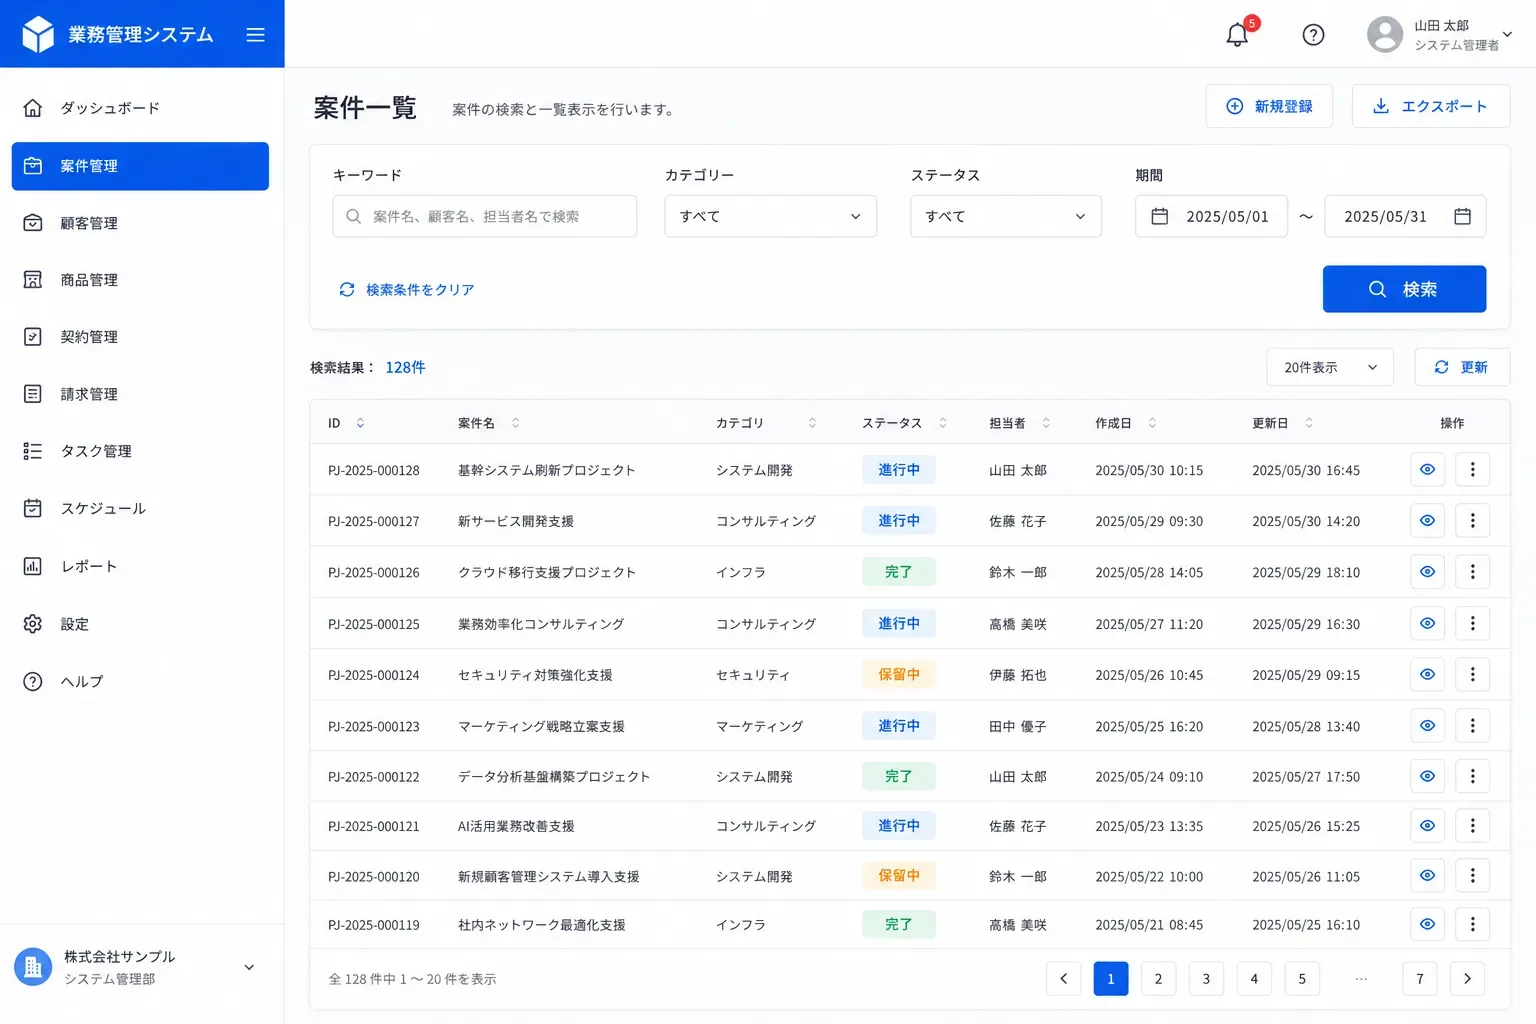Screen dimensions: 1536x1024
Task: Open レポート in sidebar
Action: pyautogui.click(x=140, y=566)
